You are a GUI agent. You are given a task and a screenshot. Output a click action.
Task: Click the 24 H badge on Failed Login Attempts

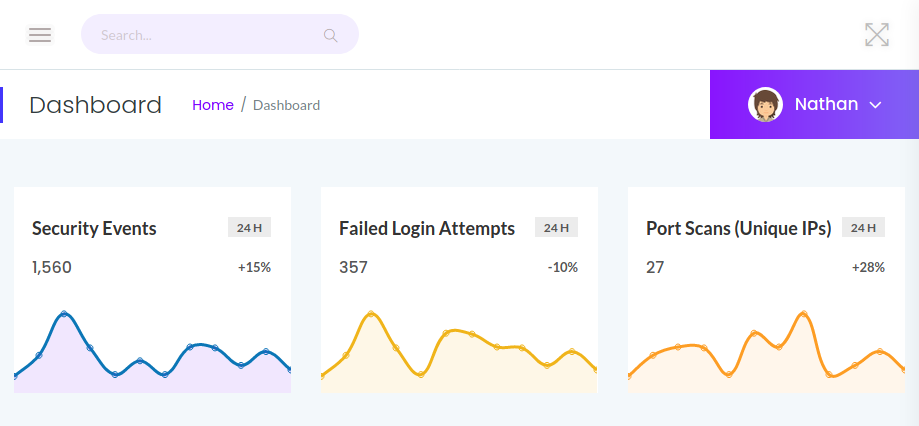click(x=556, y=228)
